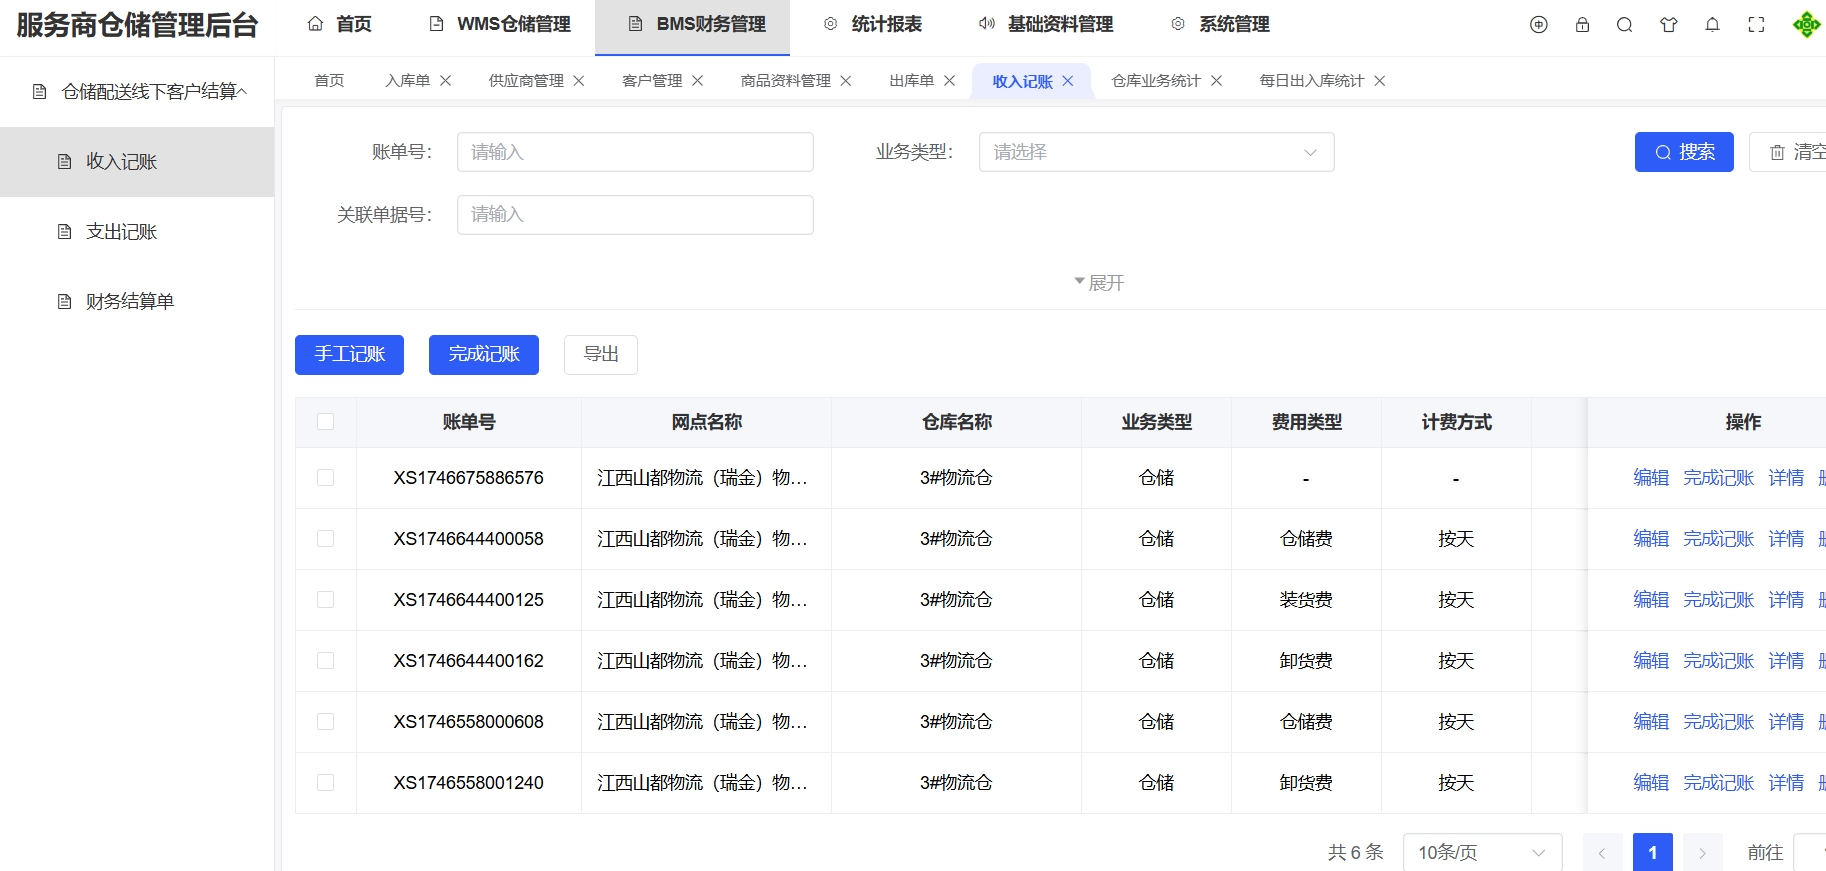Screen dimensions: 1826x871
Task: Click the language switch (中) icon
Action: [x=1538, y=25]
